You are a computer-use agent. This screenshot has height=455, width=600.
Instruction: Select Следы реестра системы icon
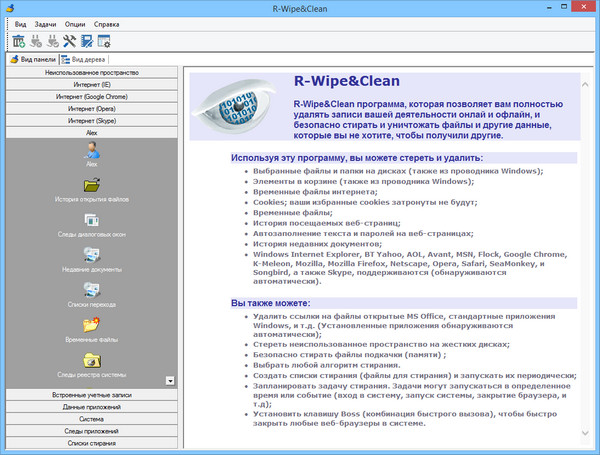(91, 359)
